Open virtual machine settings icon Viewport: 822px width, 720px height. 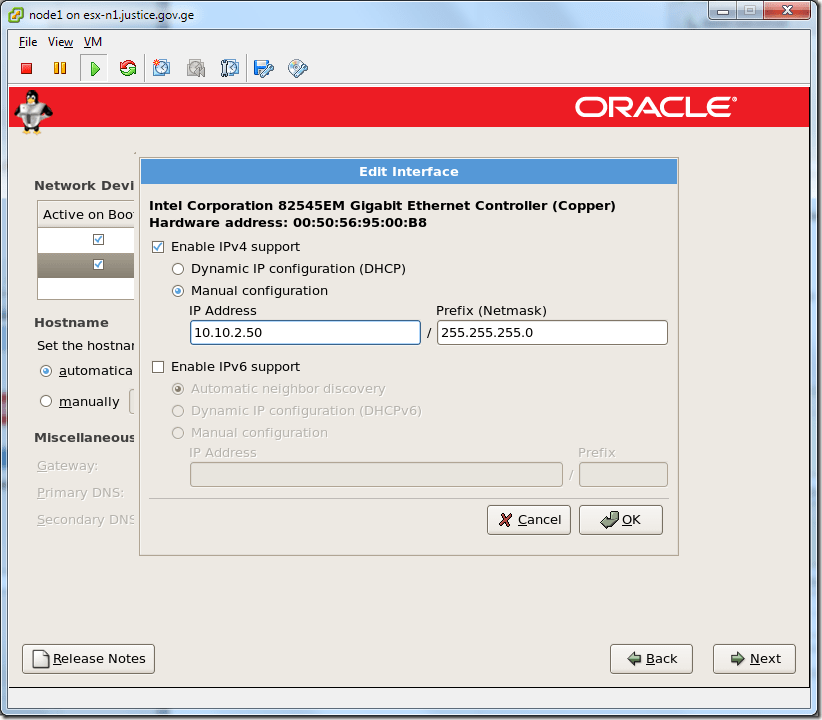pos(263,68)
